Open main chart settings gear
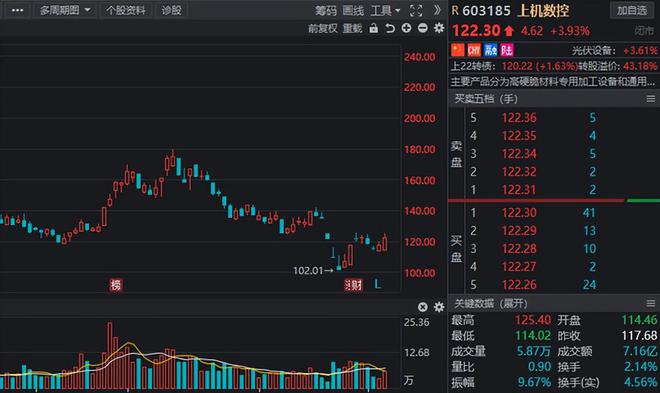 439,28
